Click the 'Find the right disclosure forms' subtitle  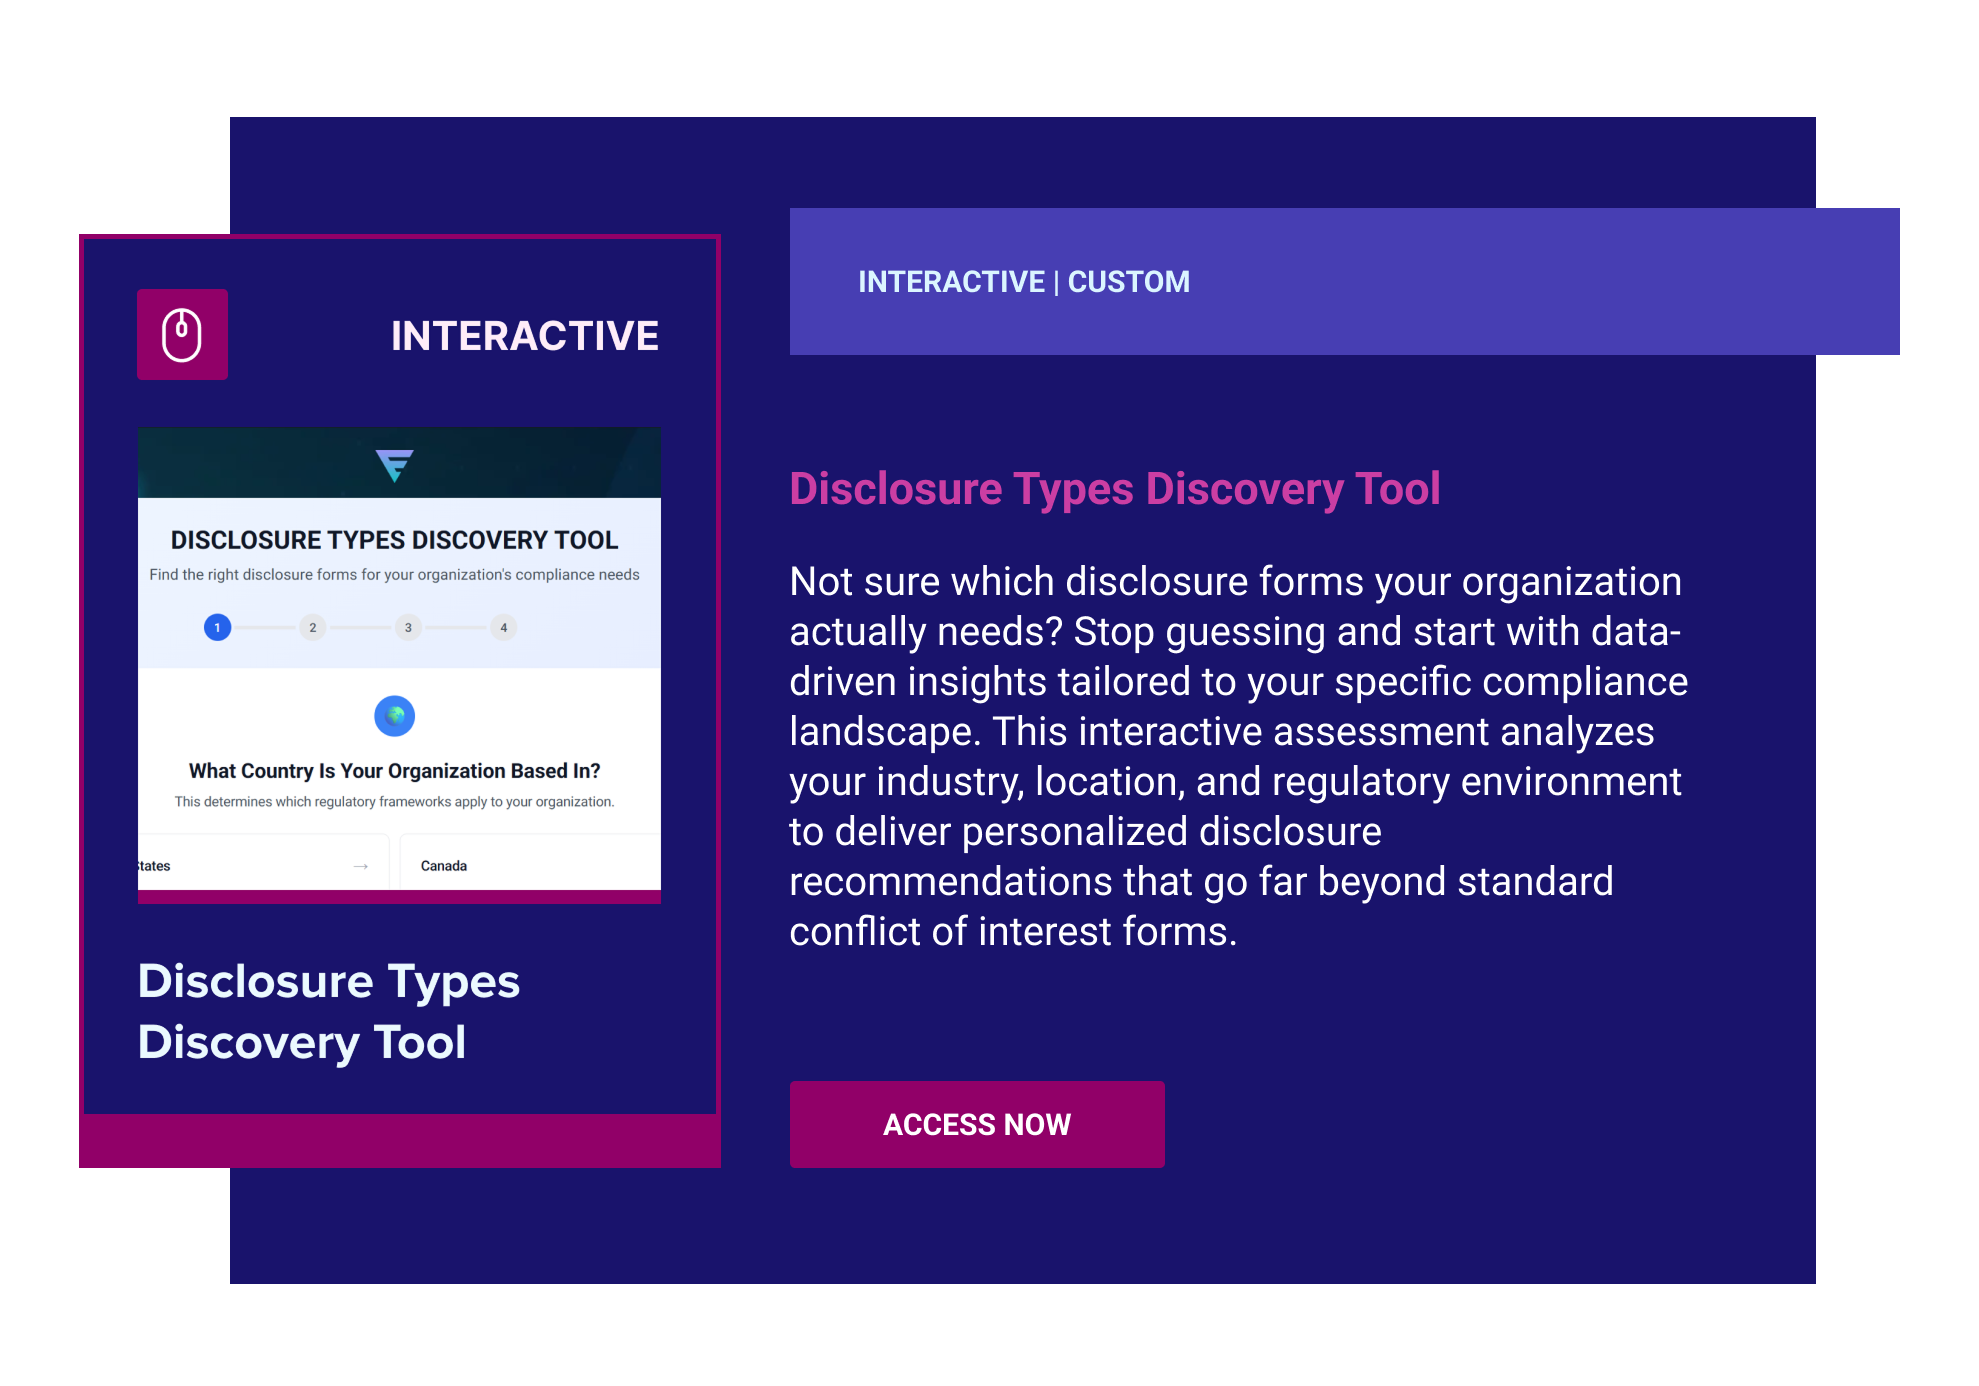(x=395, y=575)
